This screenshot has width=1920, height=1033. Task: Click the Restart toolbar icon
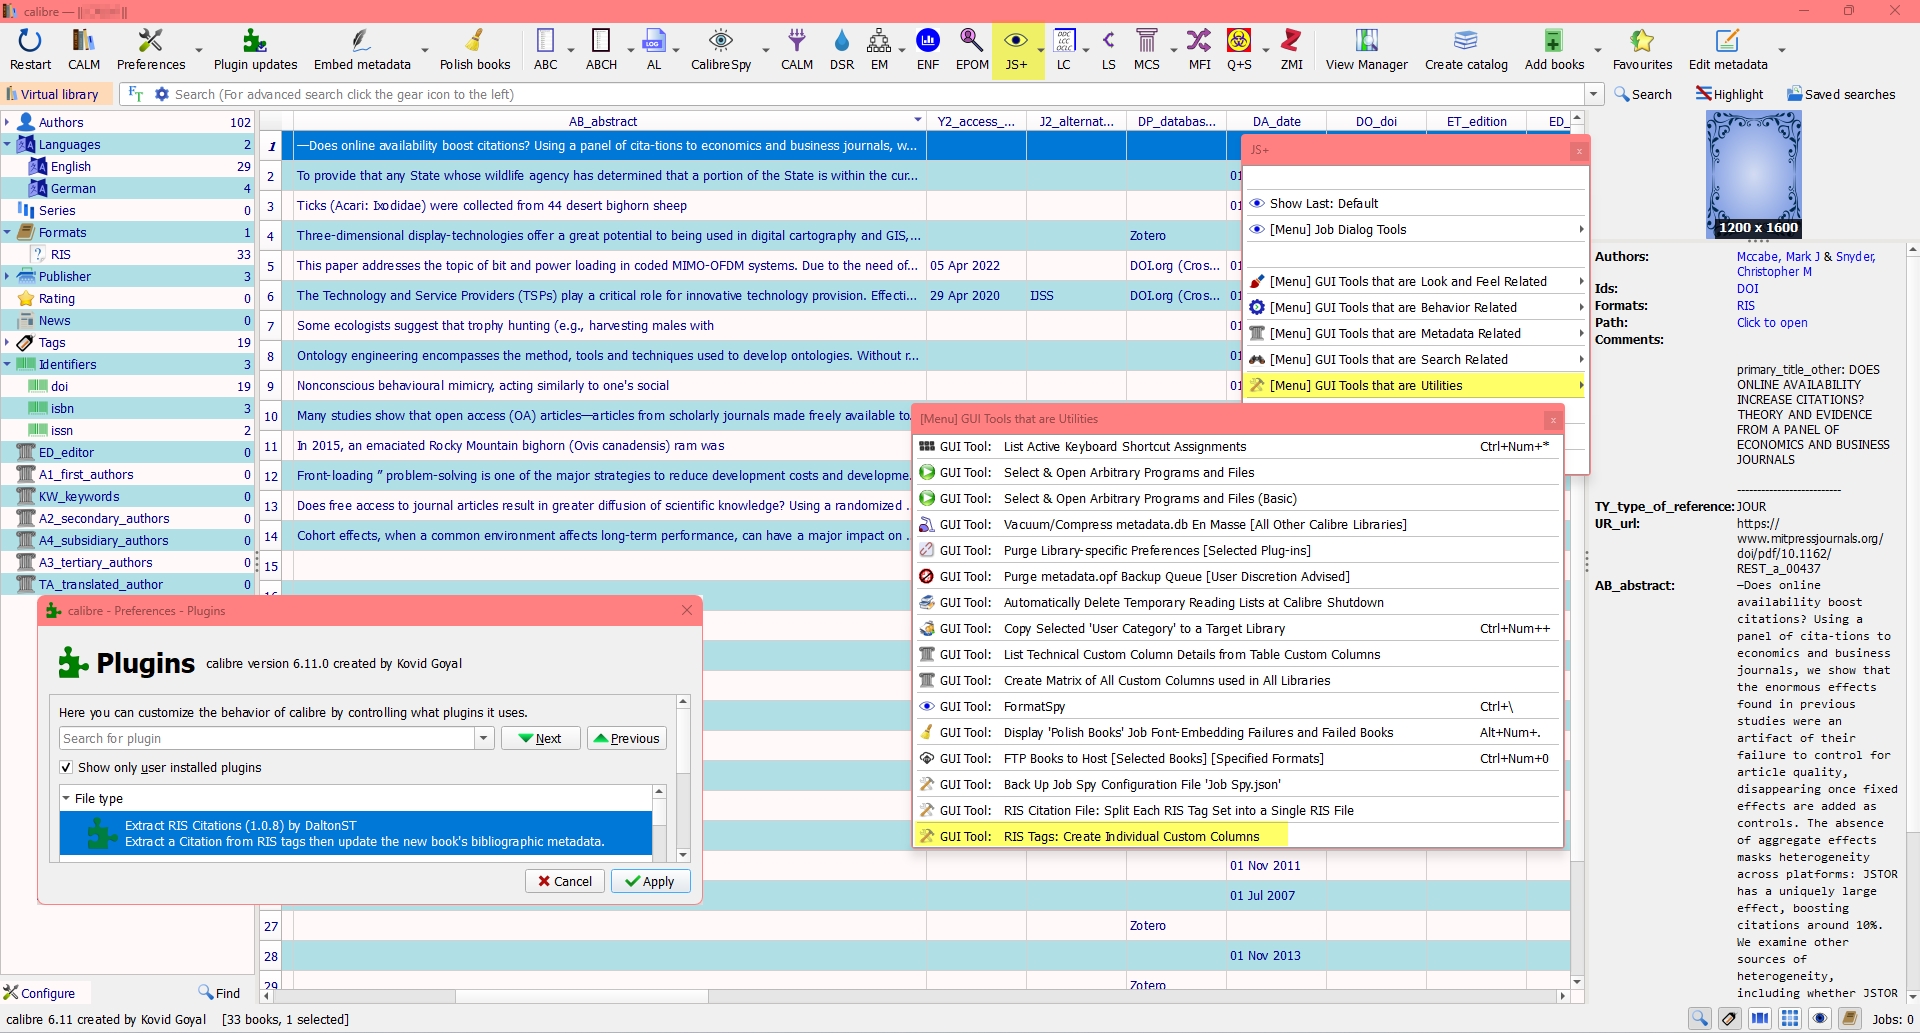point(30,49)
